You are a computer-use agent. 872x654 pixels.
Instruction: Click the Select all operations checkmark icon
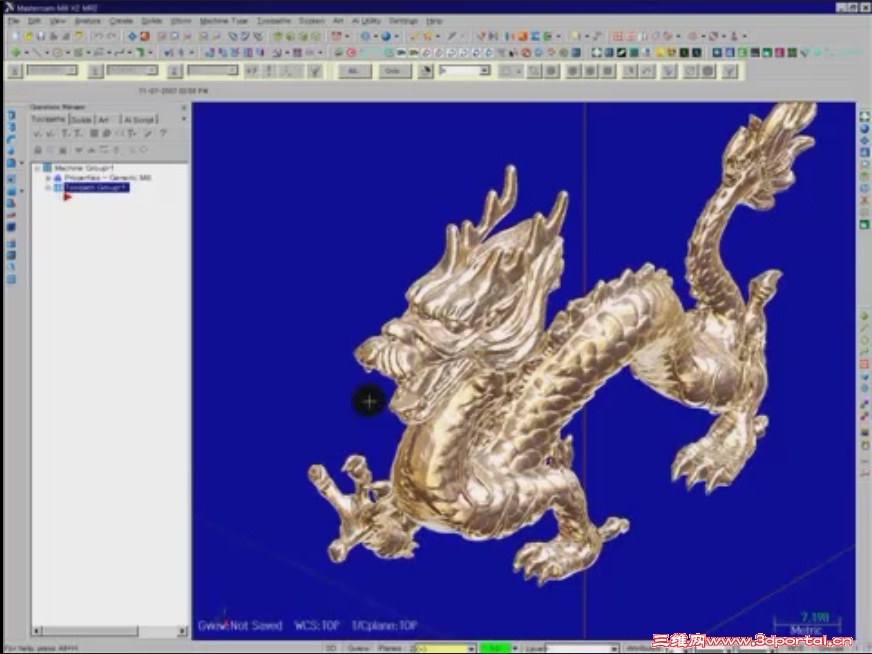[38, 133]
